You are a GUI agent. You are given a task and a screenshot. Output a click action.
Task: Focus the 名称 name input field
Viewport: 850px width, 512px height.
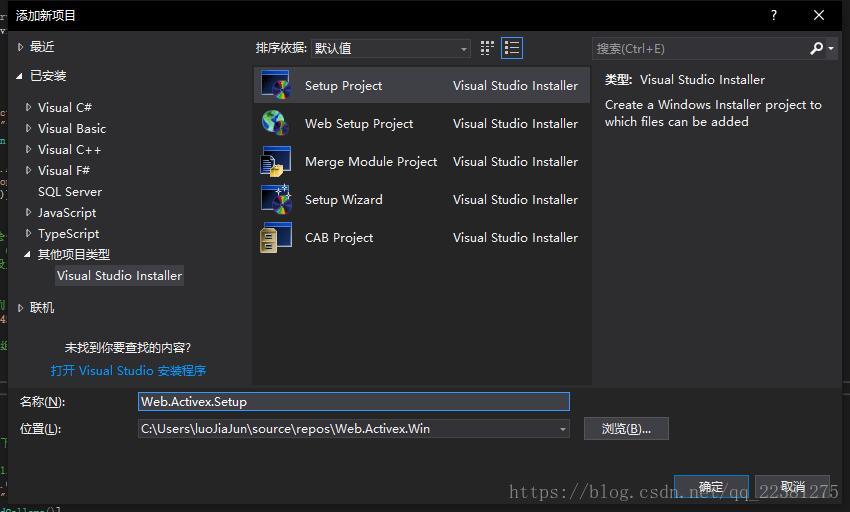tap(353, 401)
